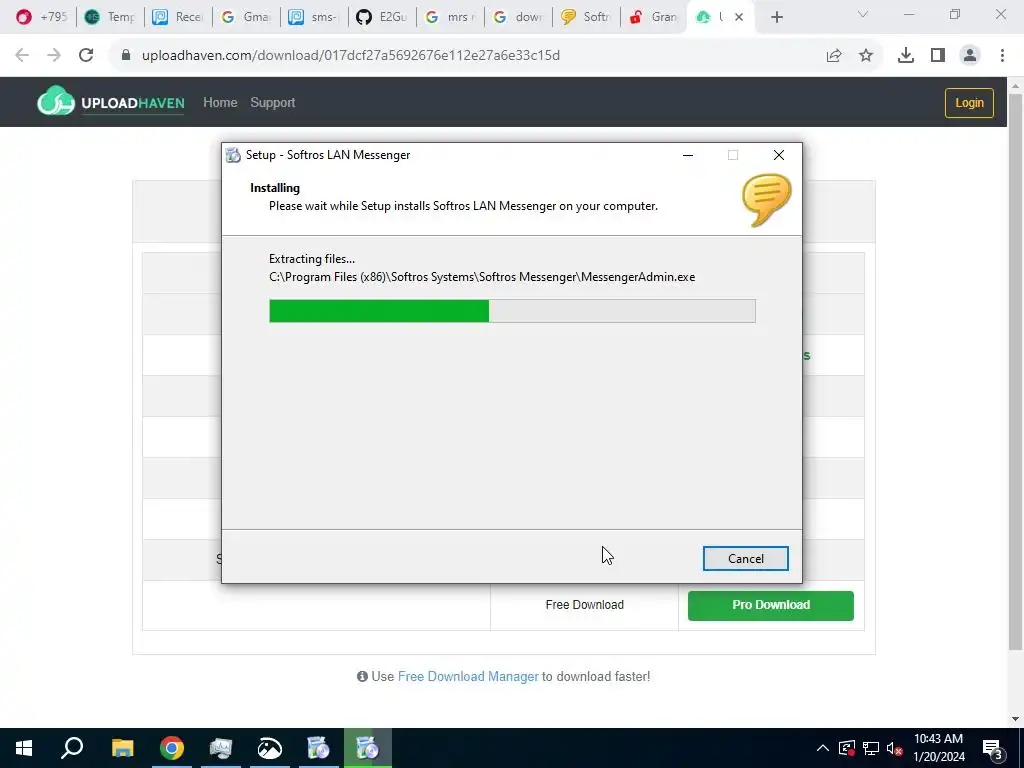1024x768 pixels.
Task: Open the notification center
Action: [993, 748]
